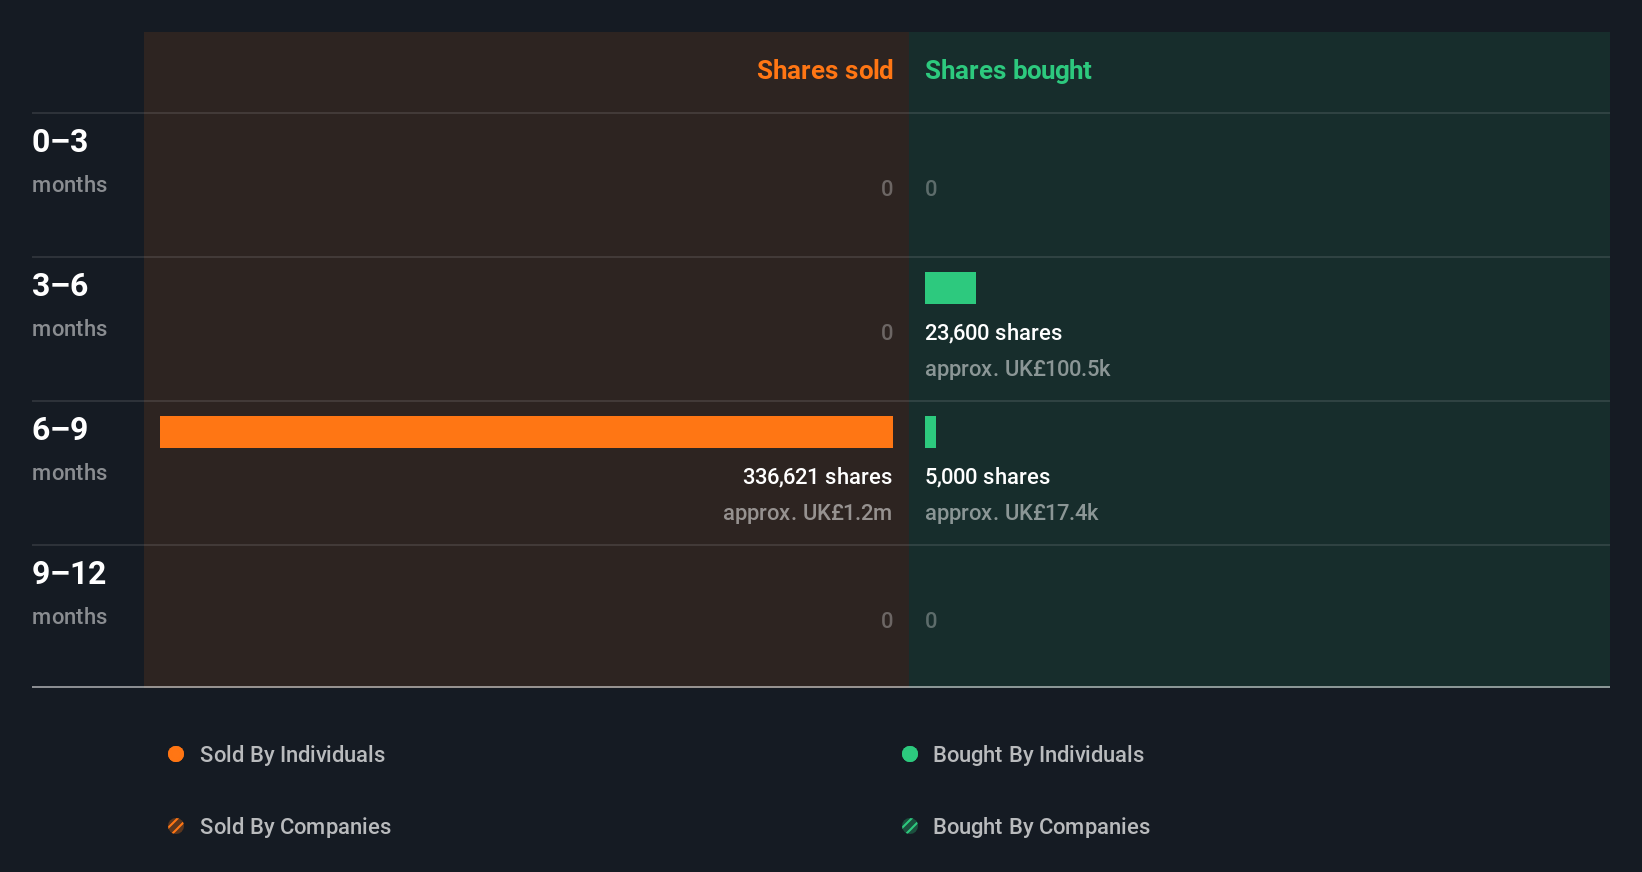Click the green 23,600 shares bought bar
This screenshot has width=1642, height=872.
click(950, 288)
